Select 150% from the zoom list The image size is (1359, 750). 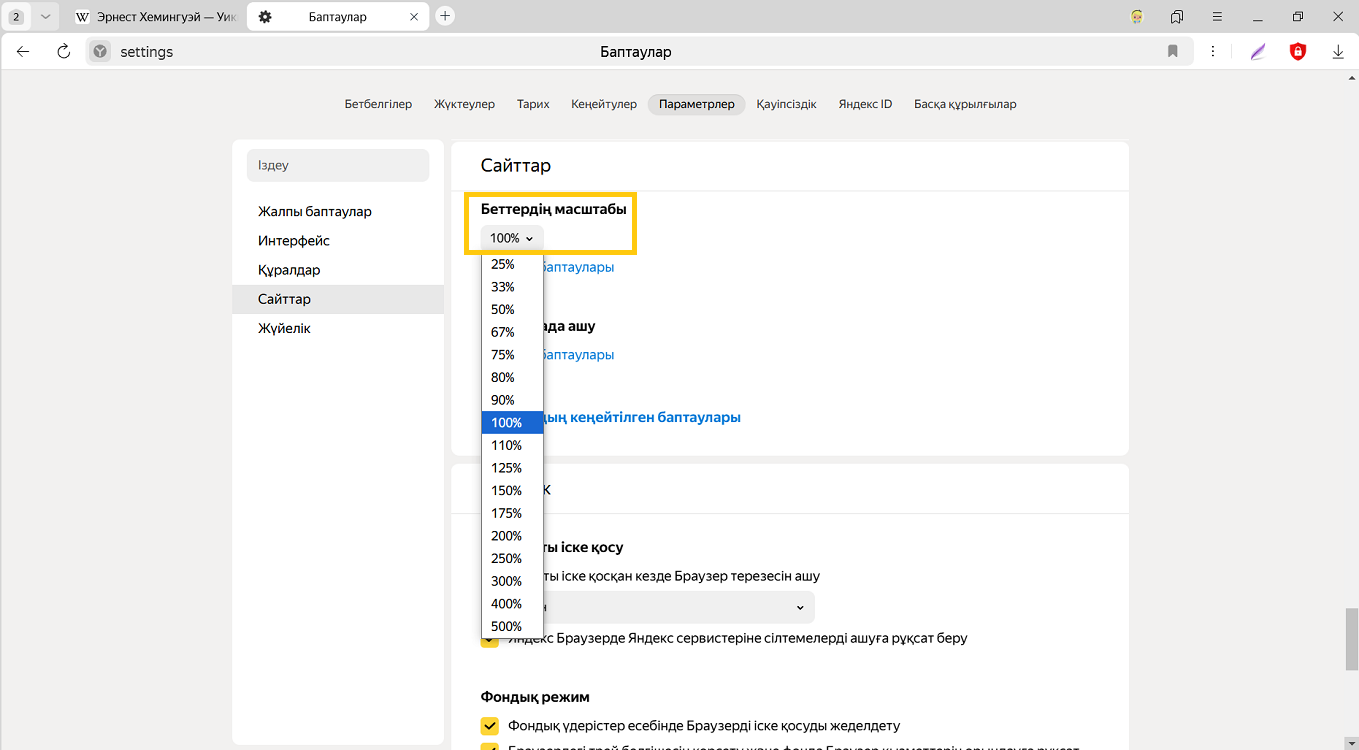coord(507,491)
